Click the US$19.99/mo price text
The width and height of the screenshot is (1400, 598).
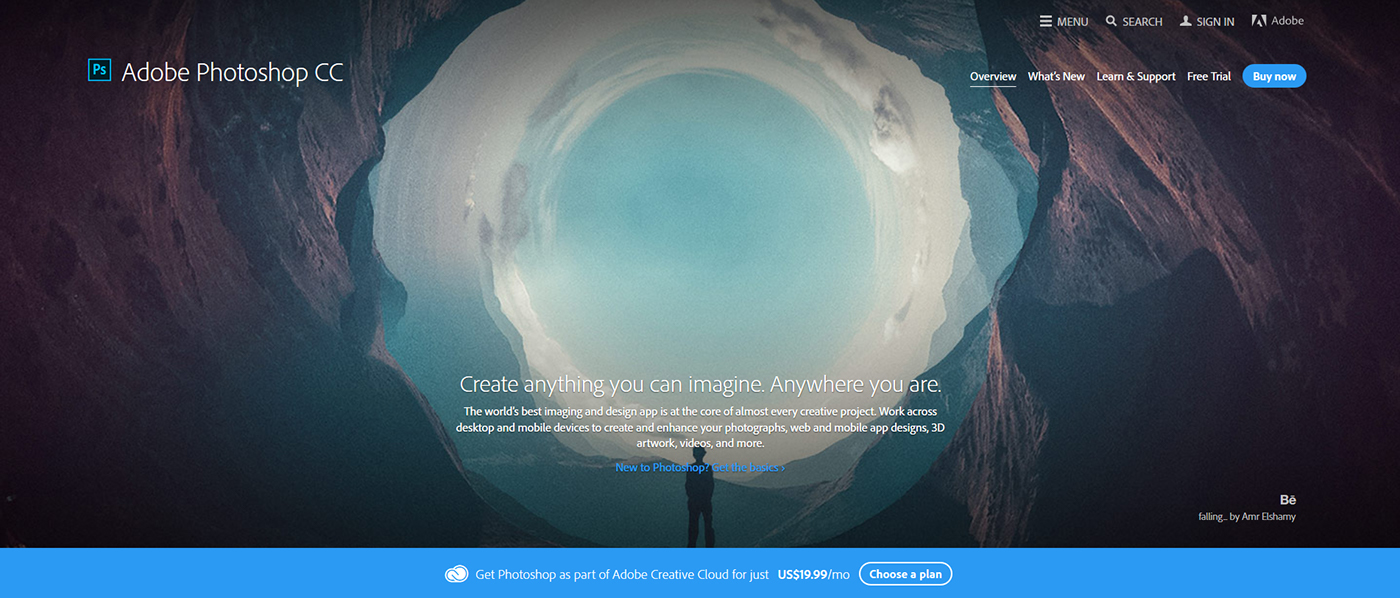(813, 574)
